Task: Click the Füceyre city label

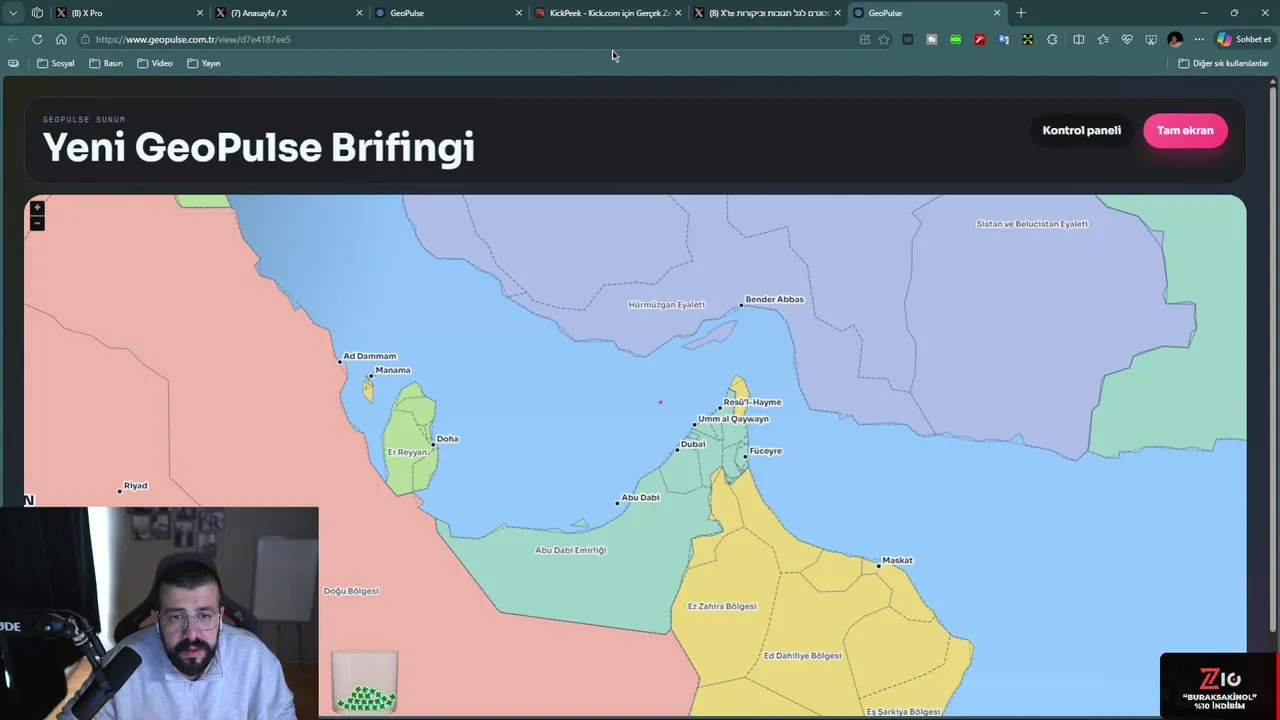Action: click(766, 451)
